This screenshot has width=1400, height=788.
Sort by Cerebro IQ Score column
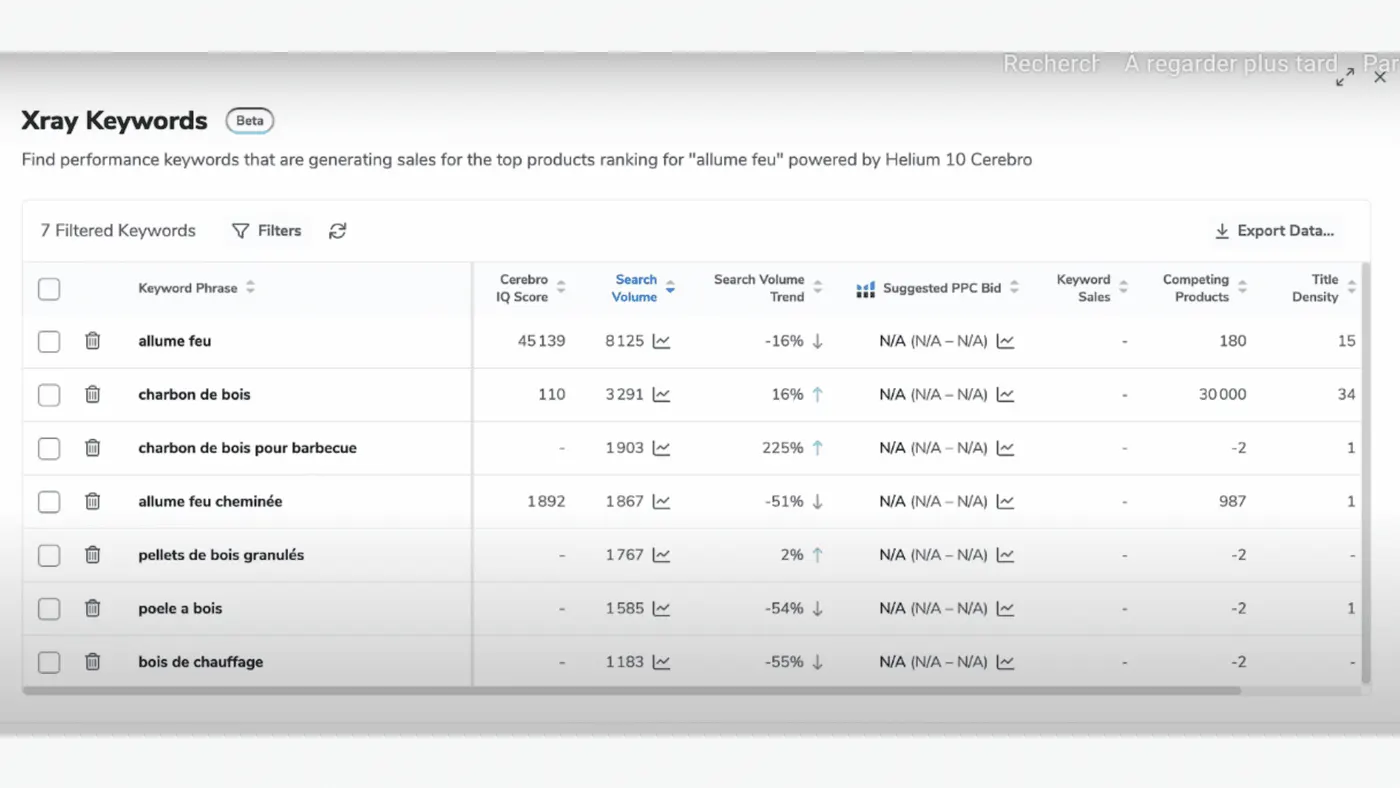[x=561, y=288]
